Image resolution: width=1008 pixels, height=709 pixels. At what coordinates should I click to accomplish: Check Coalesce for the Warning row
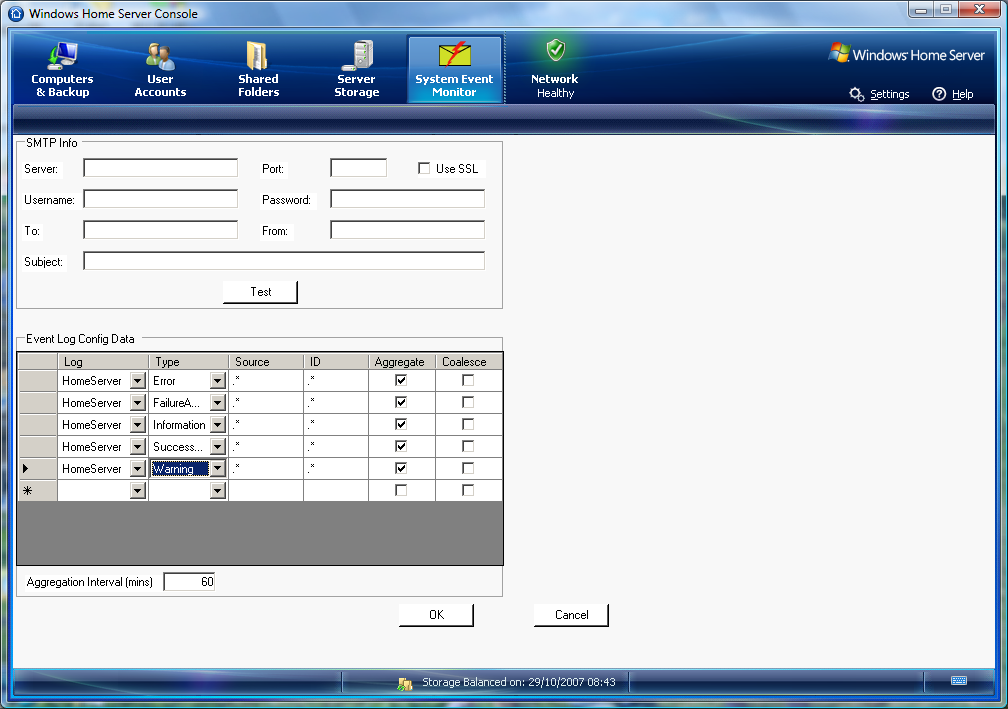(468, 468)
